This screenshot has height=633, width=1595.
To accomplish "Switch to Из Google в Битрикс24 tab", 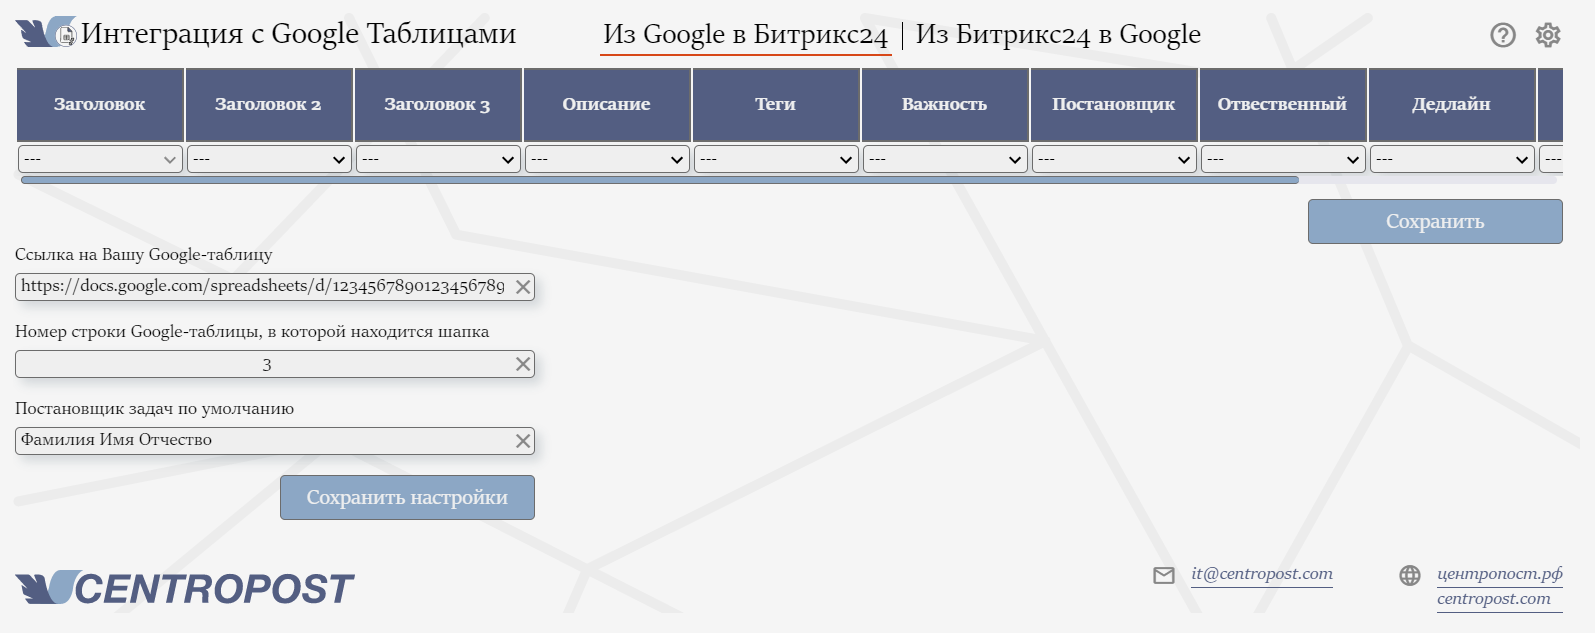I will pyautogui.click(x=745, y=35).
